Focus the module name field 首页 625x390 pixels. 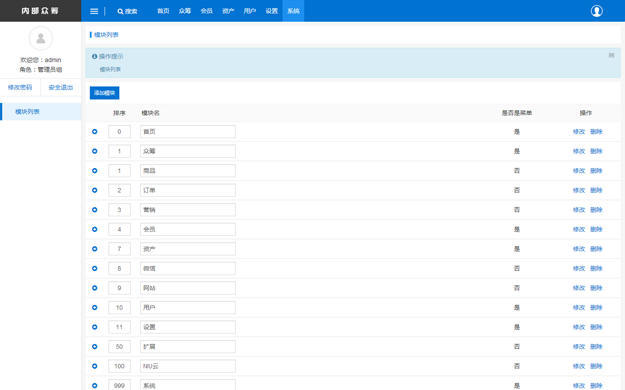point(188,132)
